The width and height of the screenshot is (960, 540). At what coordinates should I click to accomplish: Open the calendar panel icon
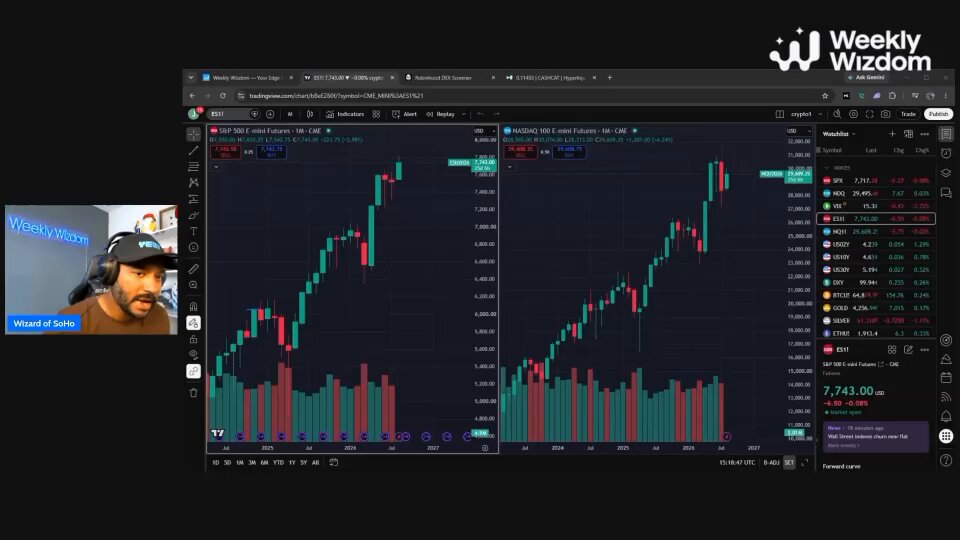click(x=946, y=378)
